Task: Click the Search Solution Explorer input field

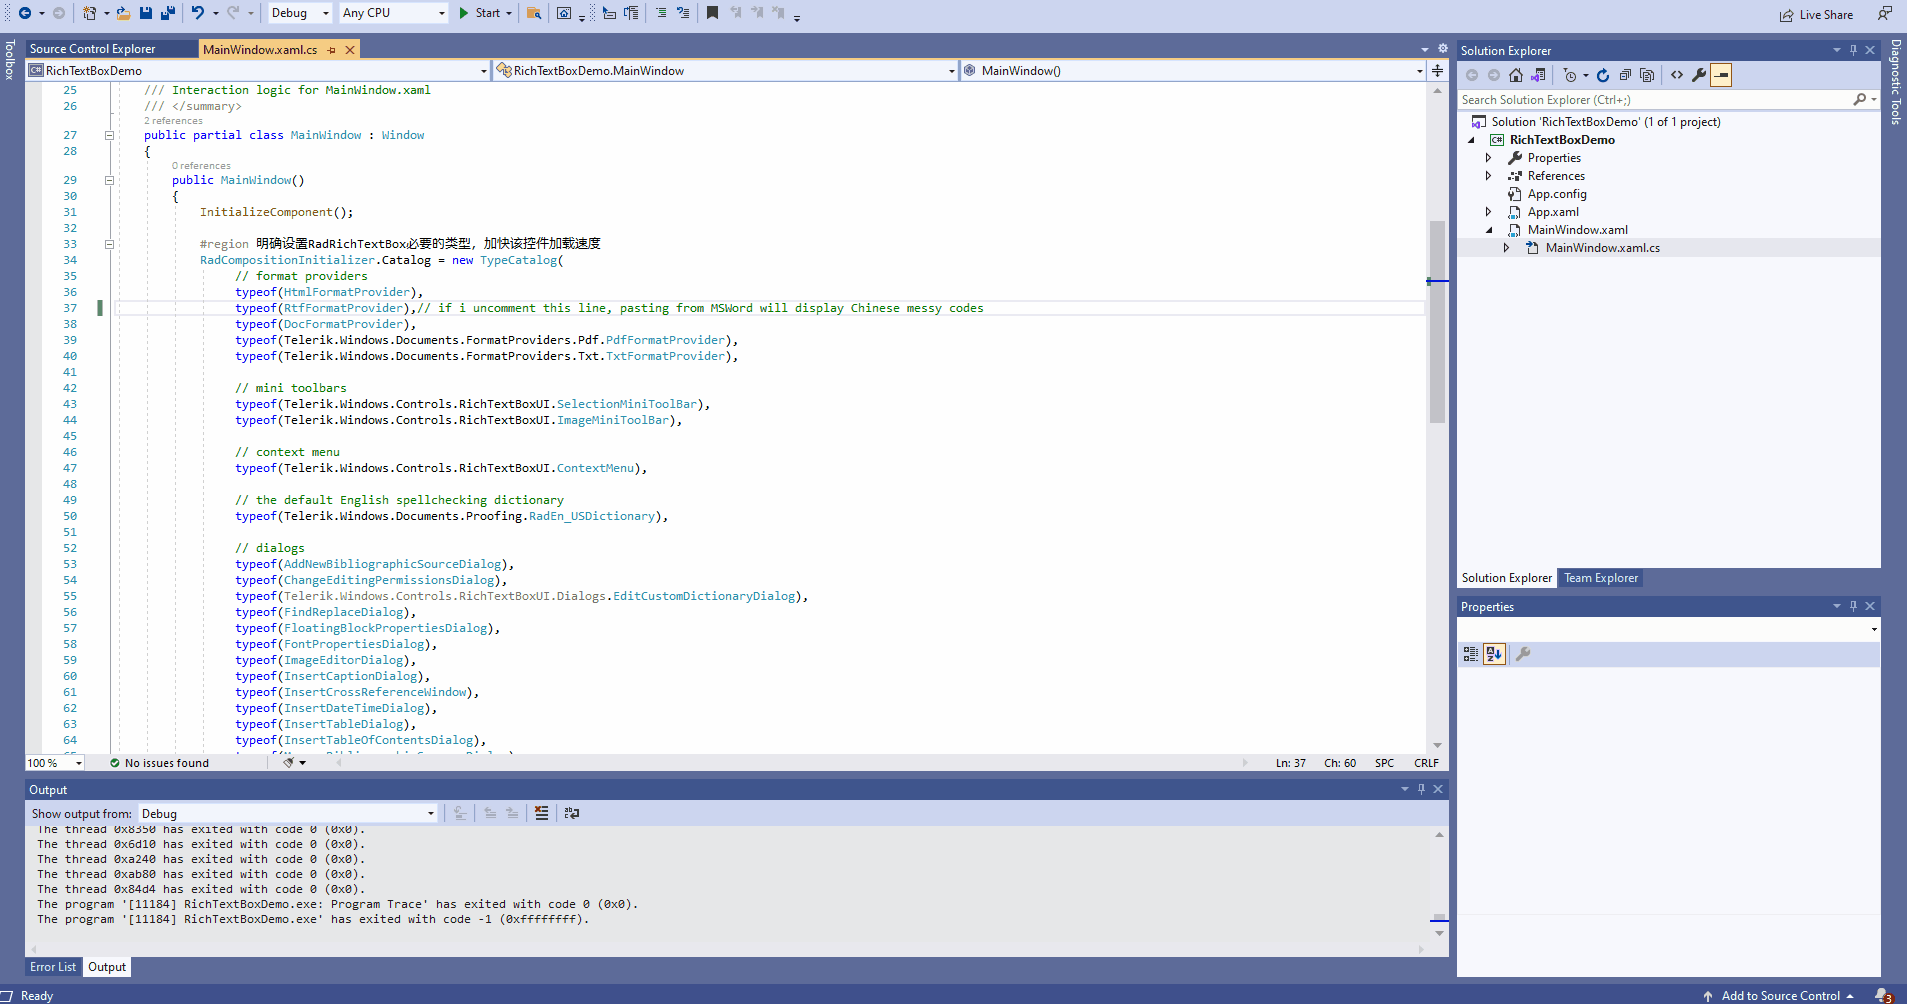Action: click(1655, 100)
